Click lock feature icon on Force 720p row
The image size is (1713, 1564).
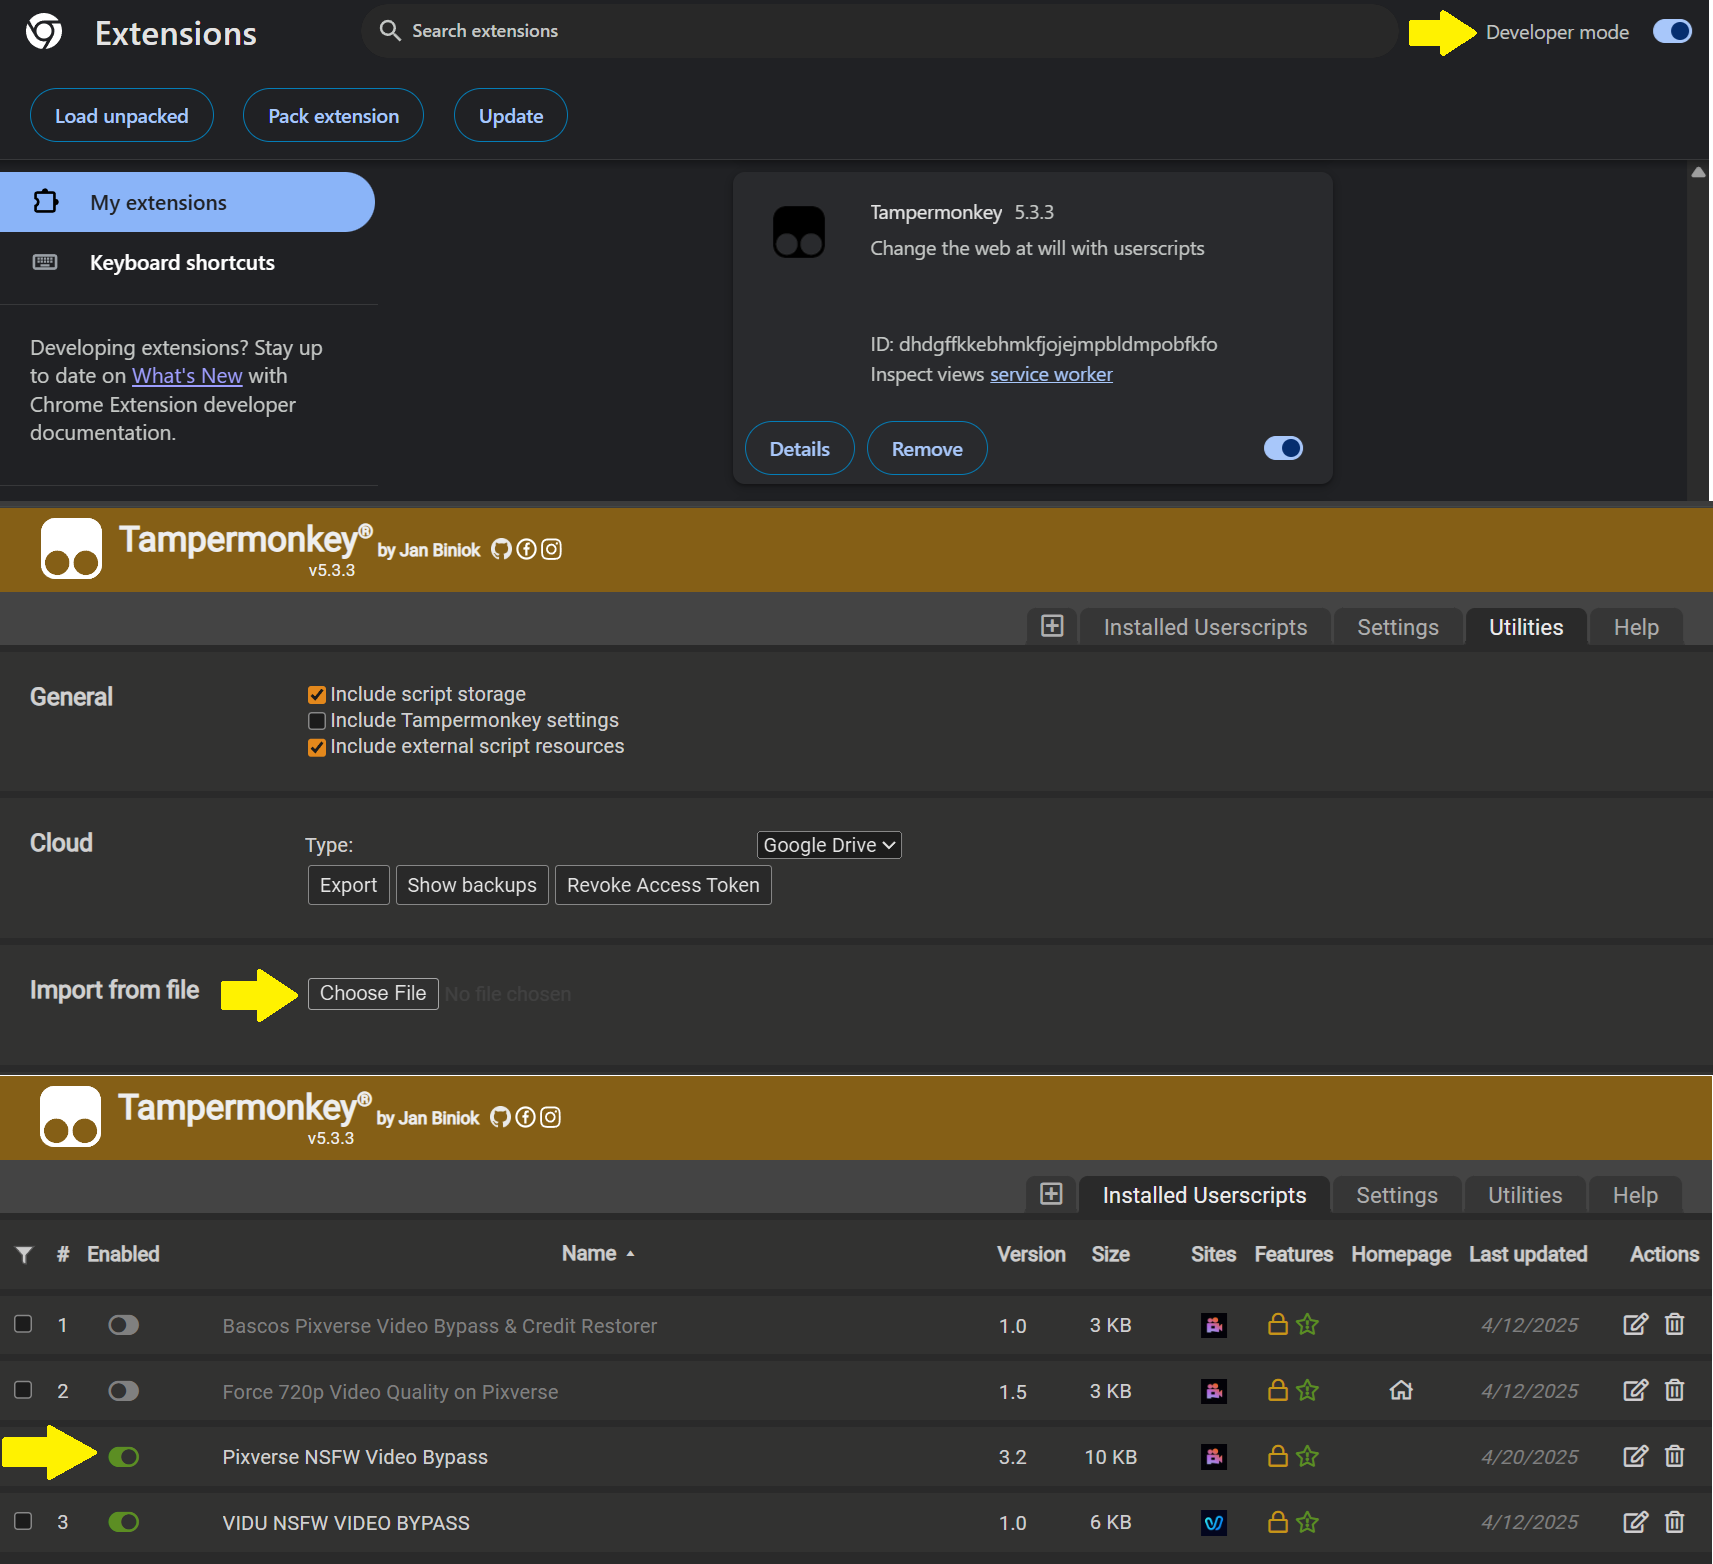[x=1277, y=1390]
